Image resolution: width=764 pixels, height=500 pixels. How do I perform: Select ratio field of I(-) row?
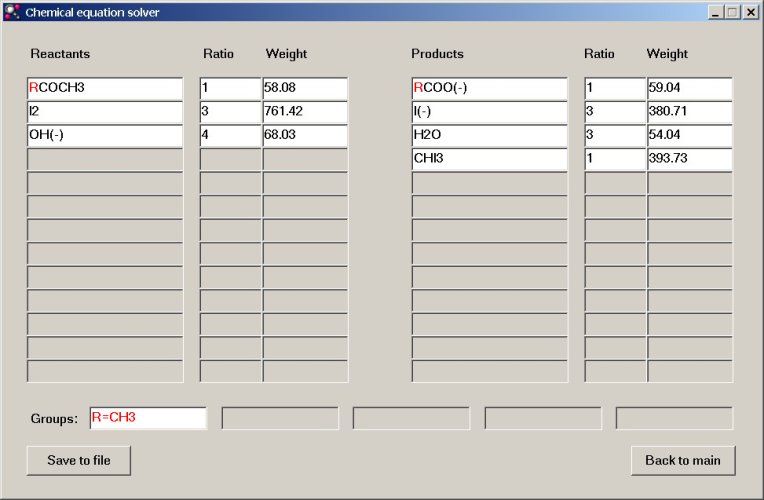(615, 111)
